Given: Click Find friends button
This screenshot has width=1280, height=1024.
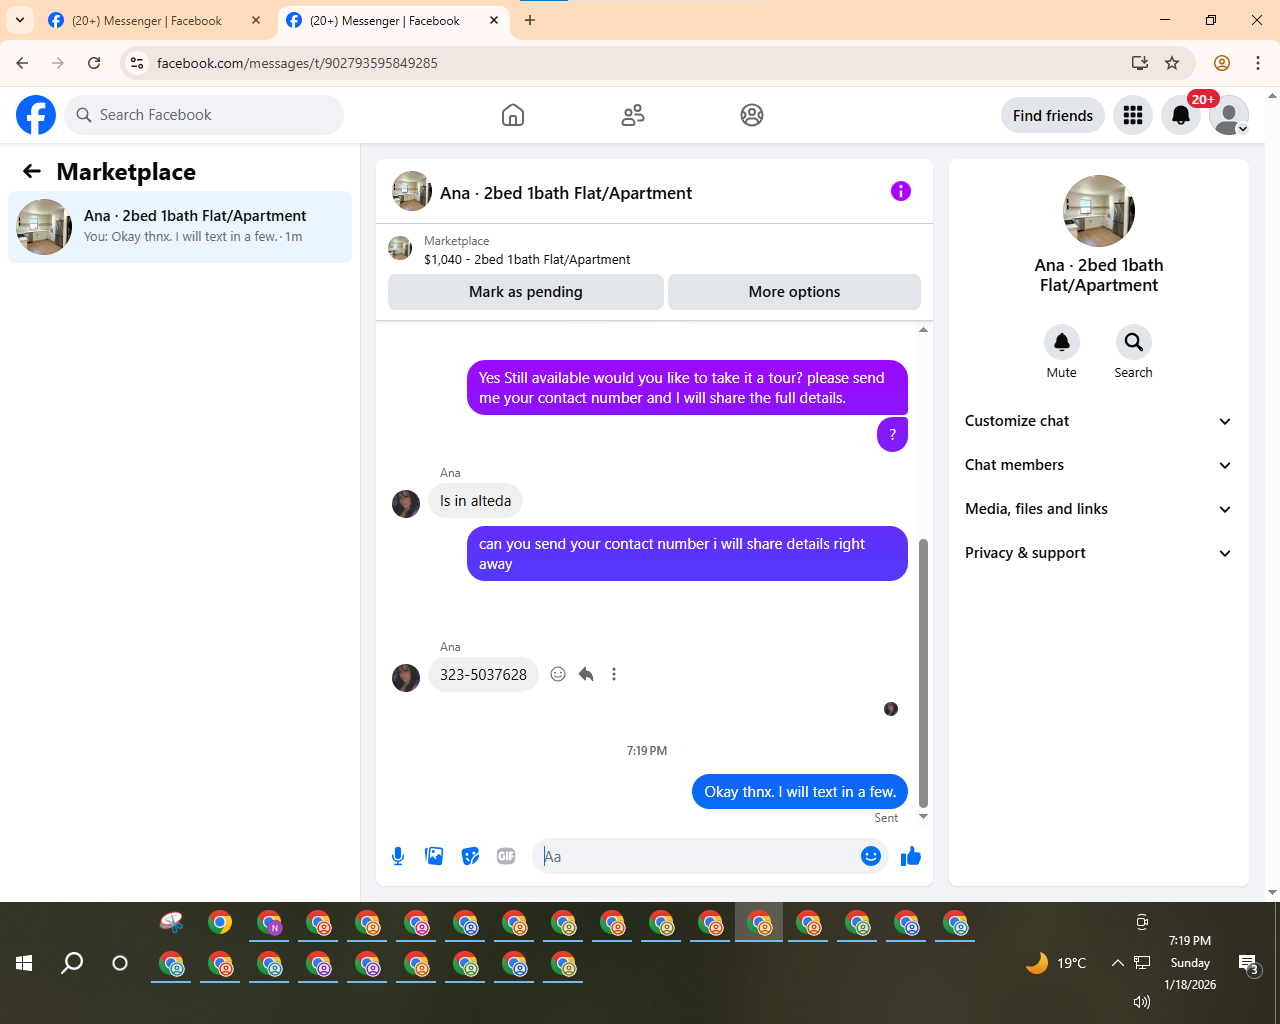Looking at the screenshot, I should click(1053, 115).
